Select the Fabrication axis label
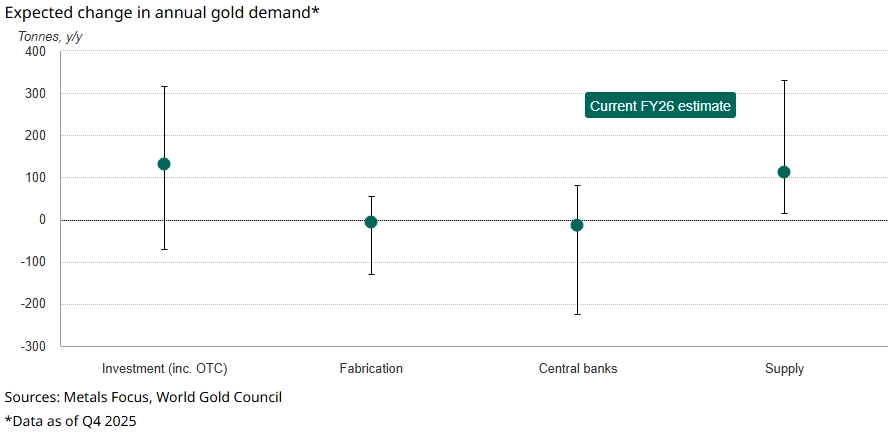Screen dimensions: 893x434 371,368
